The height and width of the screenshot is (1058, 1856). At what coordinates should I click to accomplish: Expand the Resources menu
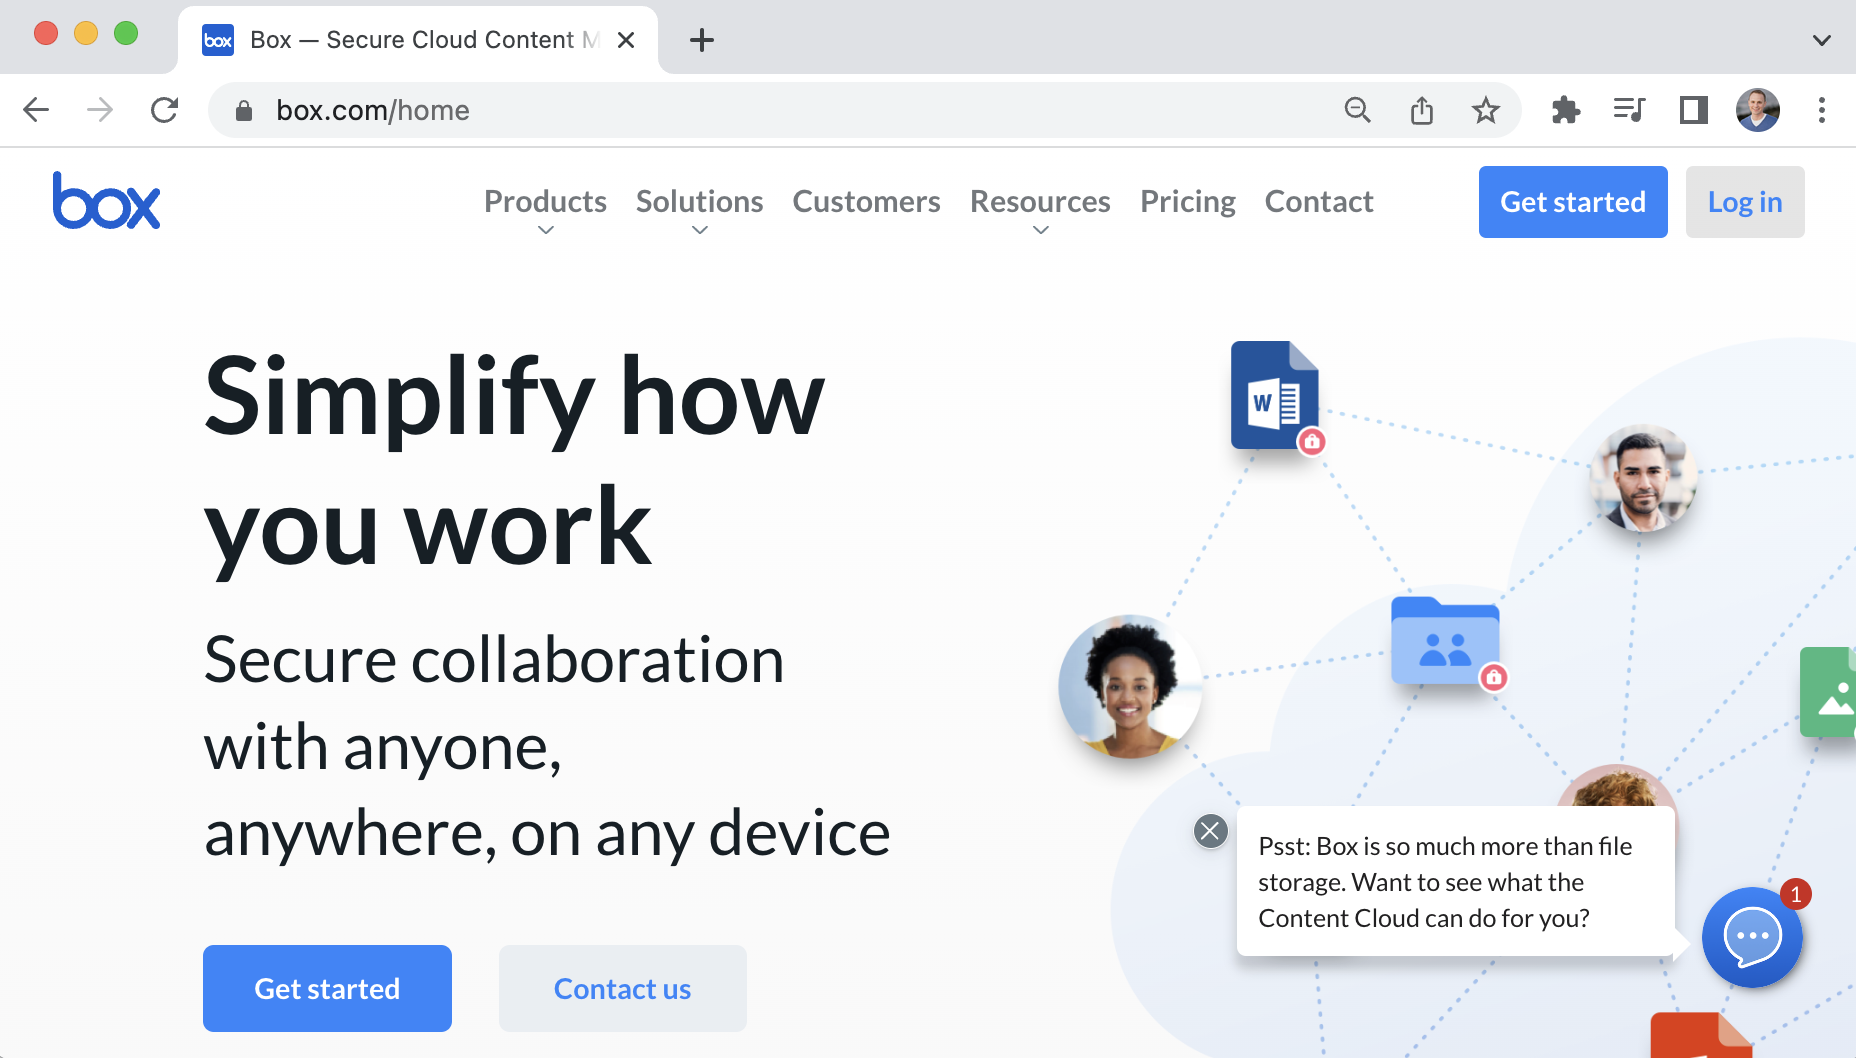pos(1040,209)
